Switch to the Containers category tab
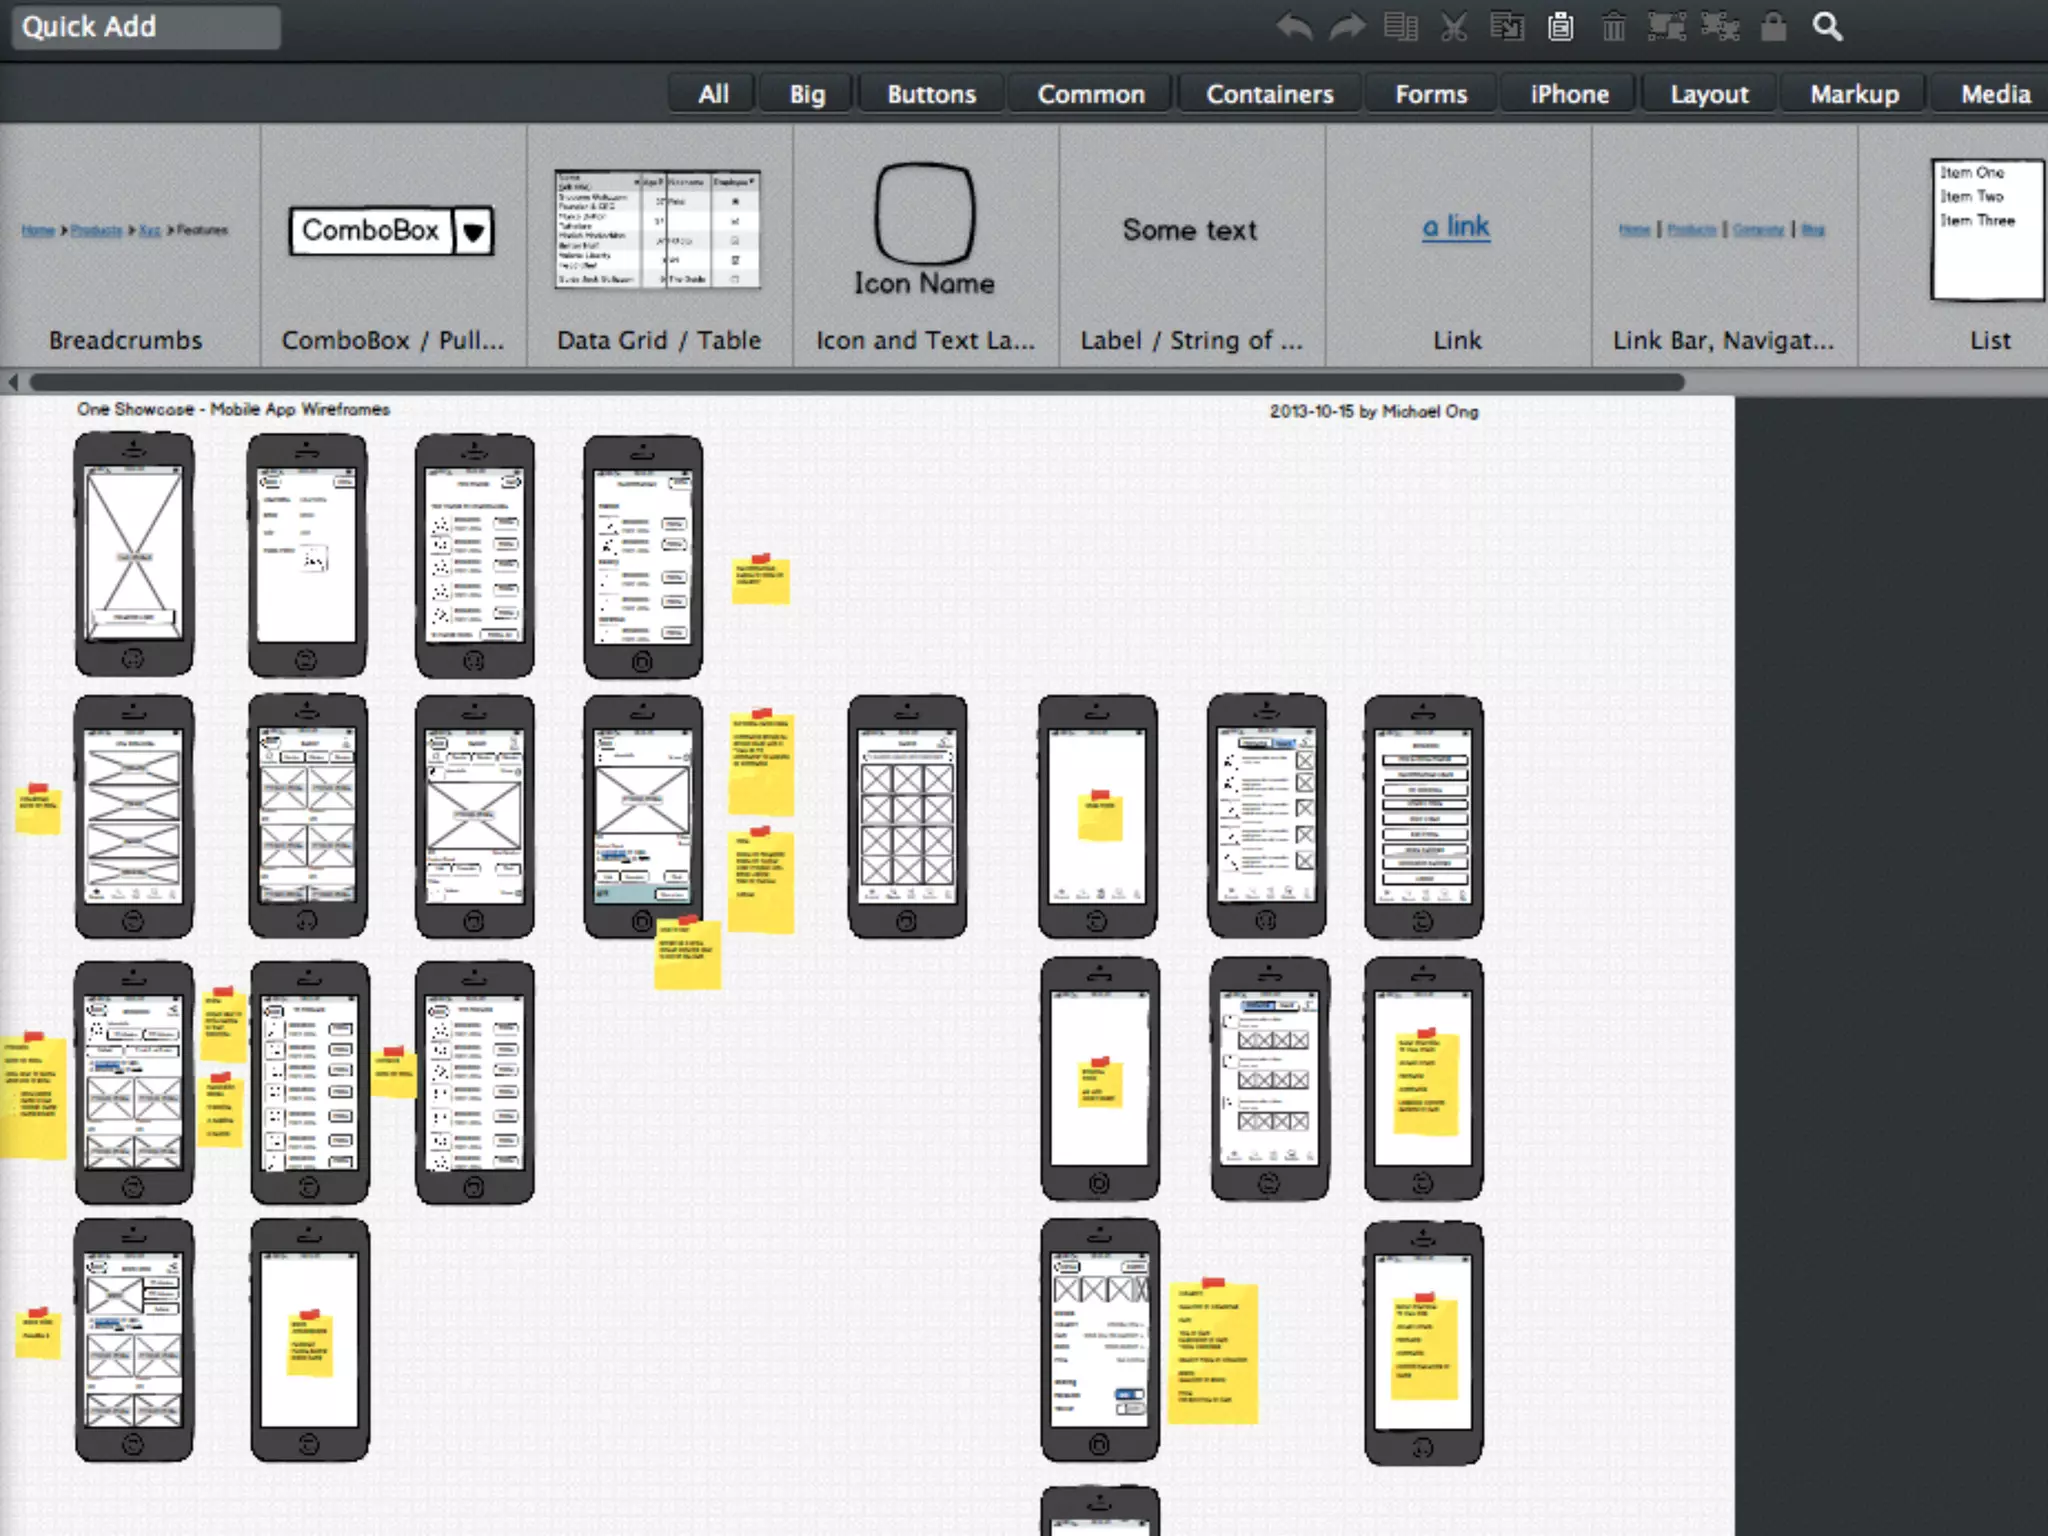The image size is (2048, 1536). 1269,94
